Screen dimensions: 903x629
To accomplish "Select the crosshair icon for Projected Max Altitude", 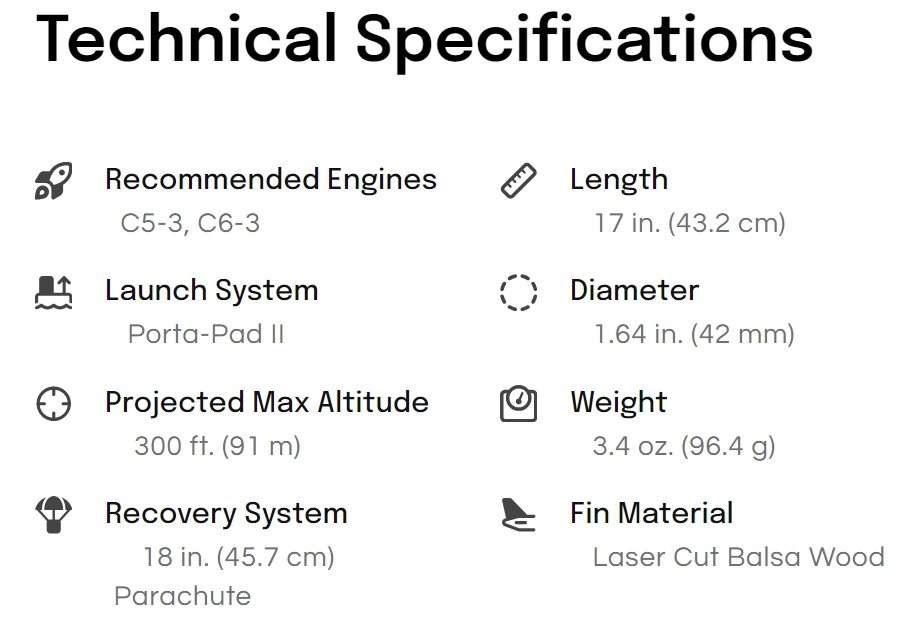I will click(x=54, y=404).
